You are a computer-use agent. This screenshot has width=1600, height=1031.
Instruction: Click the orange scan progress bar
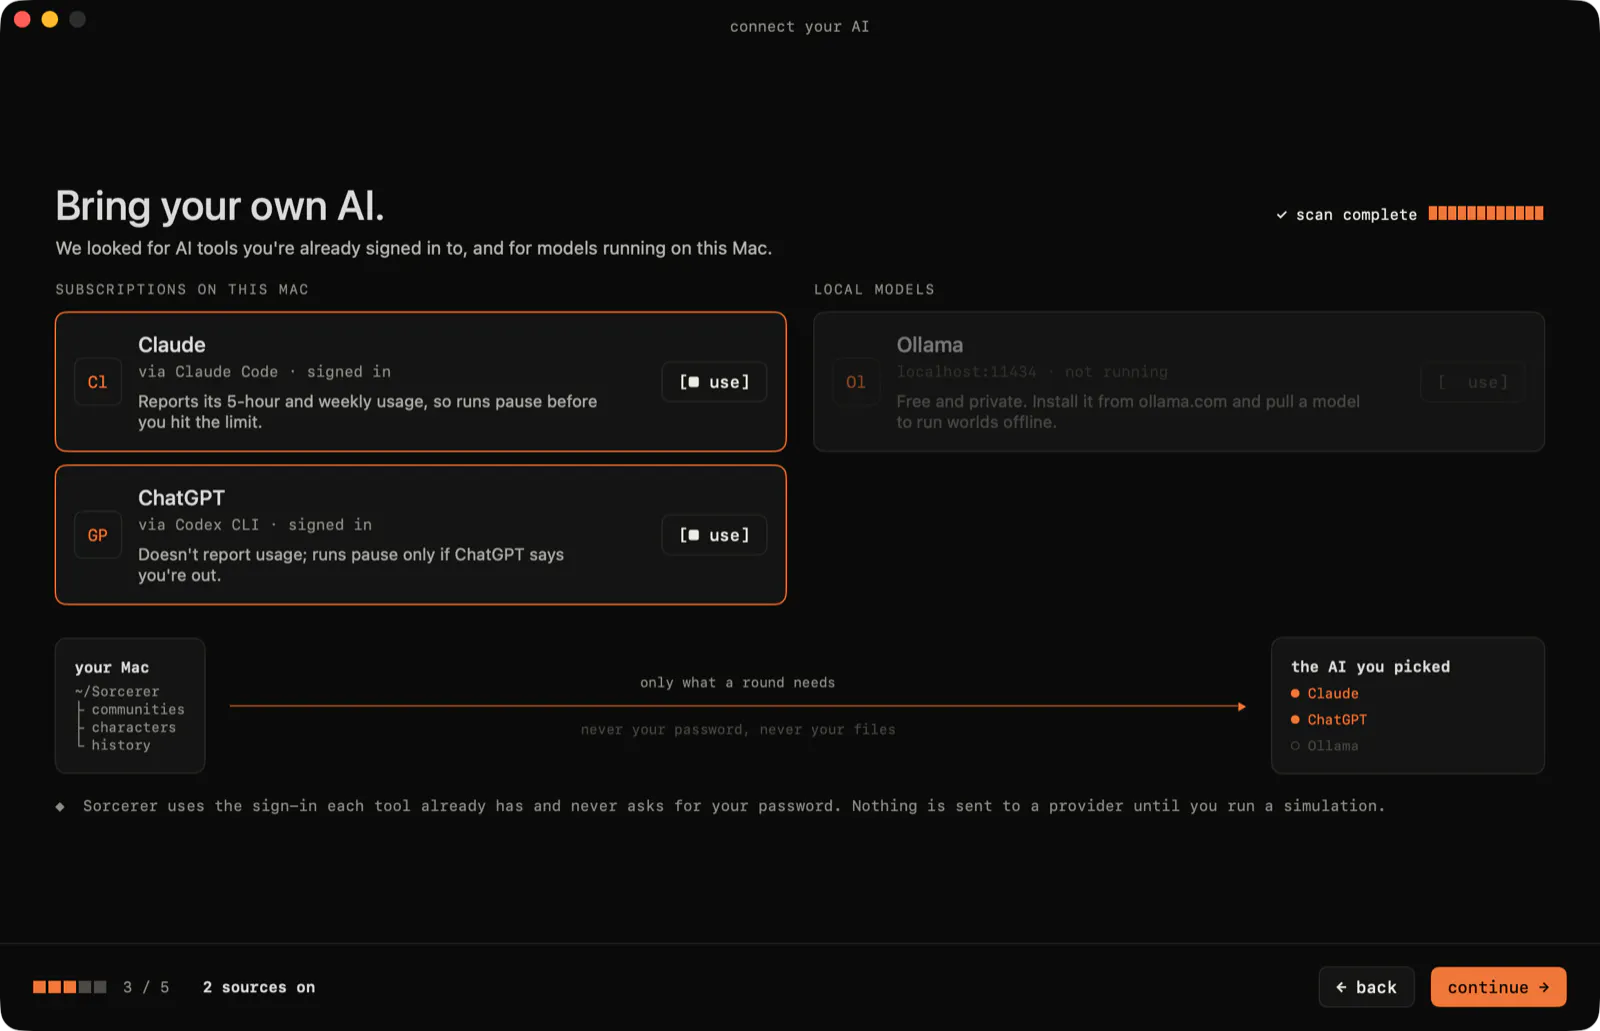[1486, 213]
